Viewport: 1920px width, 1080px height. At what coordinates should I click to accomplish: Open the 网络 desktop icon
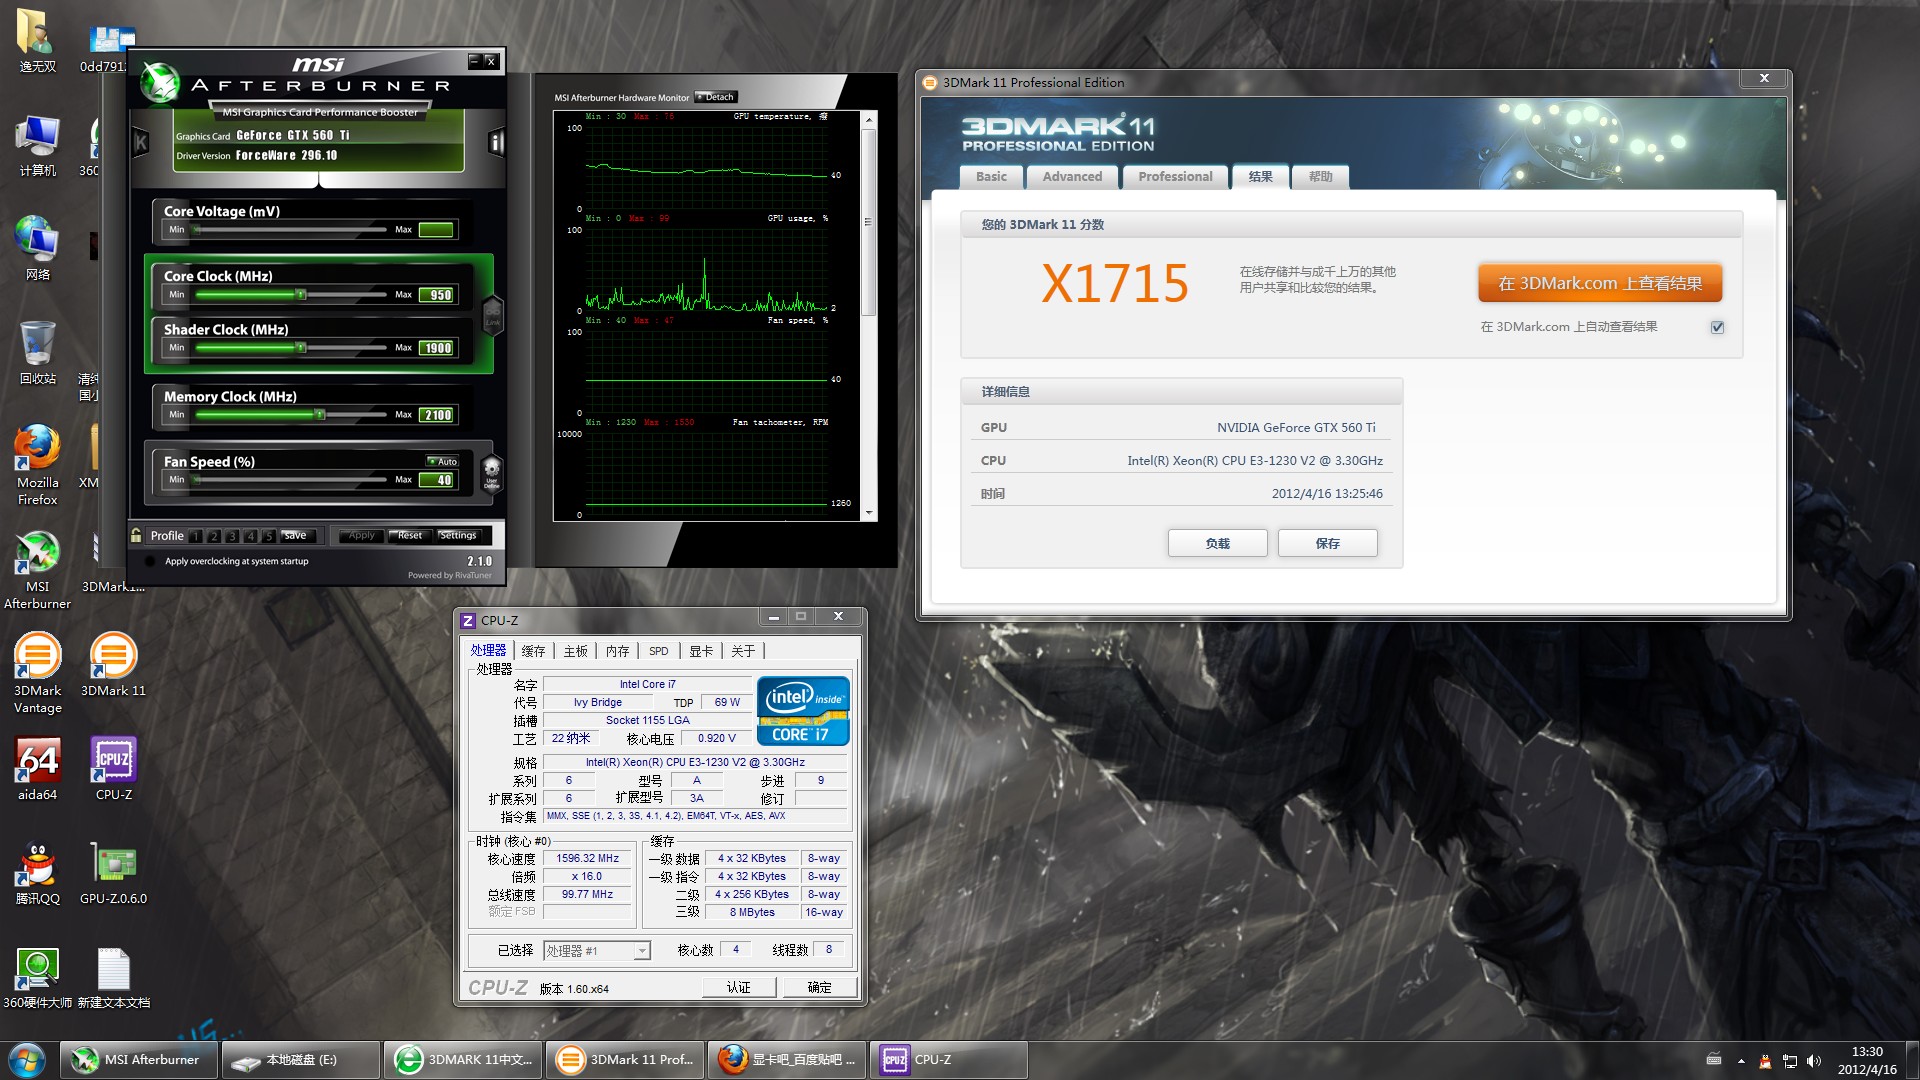(38, 248)
